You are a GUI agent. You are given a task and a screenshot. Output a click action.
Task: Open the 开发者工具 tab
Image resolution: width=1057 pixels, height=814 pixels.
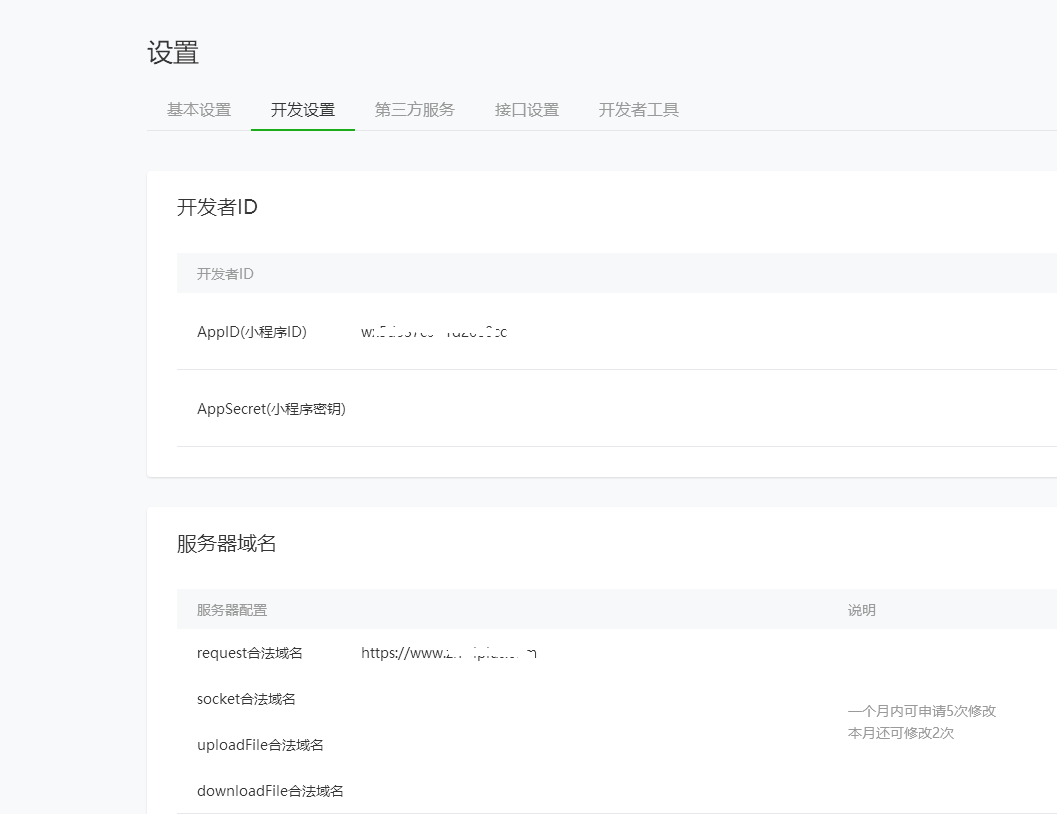tap(638, 110)
